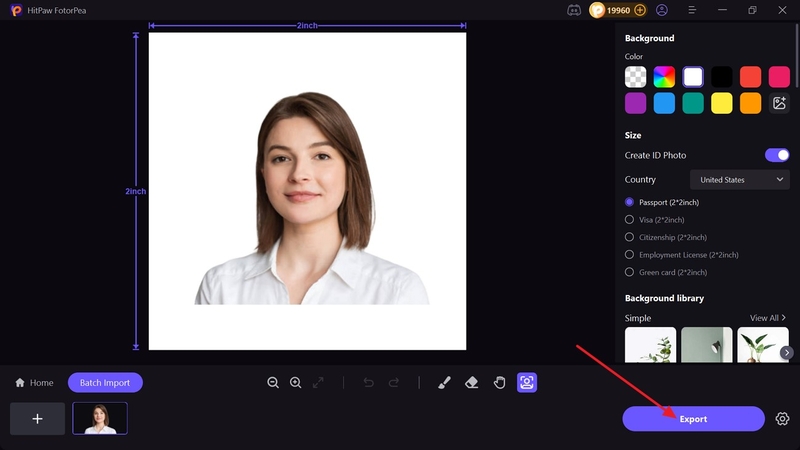Open the hamburger menu icon
Image resolution: width=800 pixels, height=450 pixels.
click(692, 10)
